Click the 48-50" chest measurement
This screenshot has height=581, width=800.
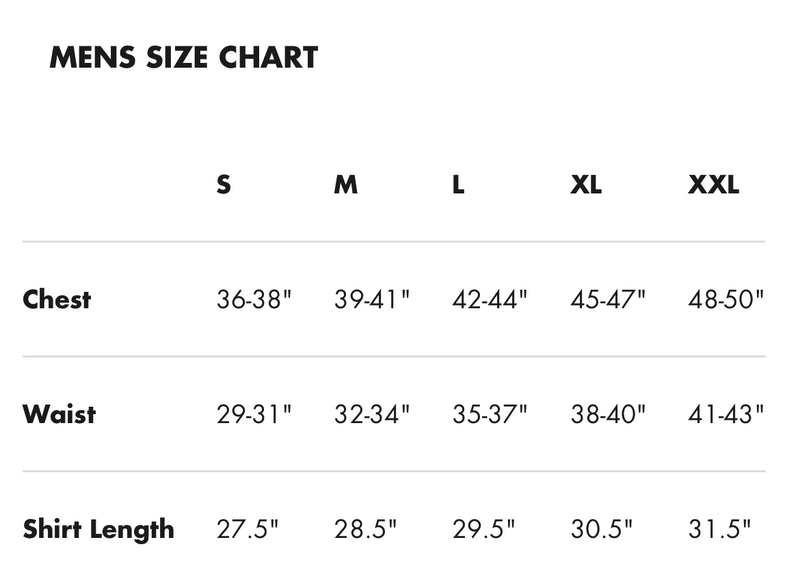click(x=726, y=299)
